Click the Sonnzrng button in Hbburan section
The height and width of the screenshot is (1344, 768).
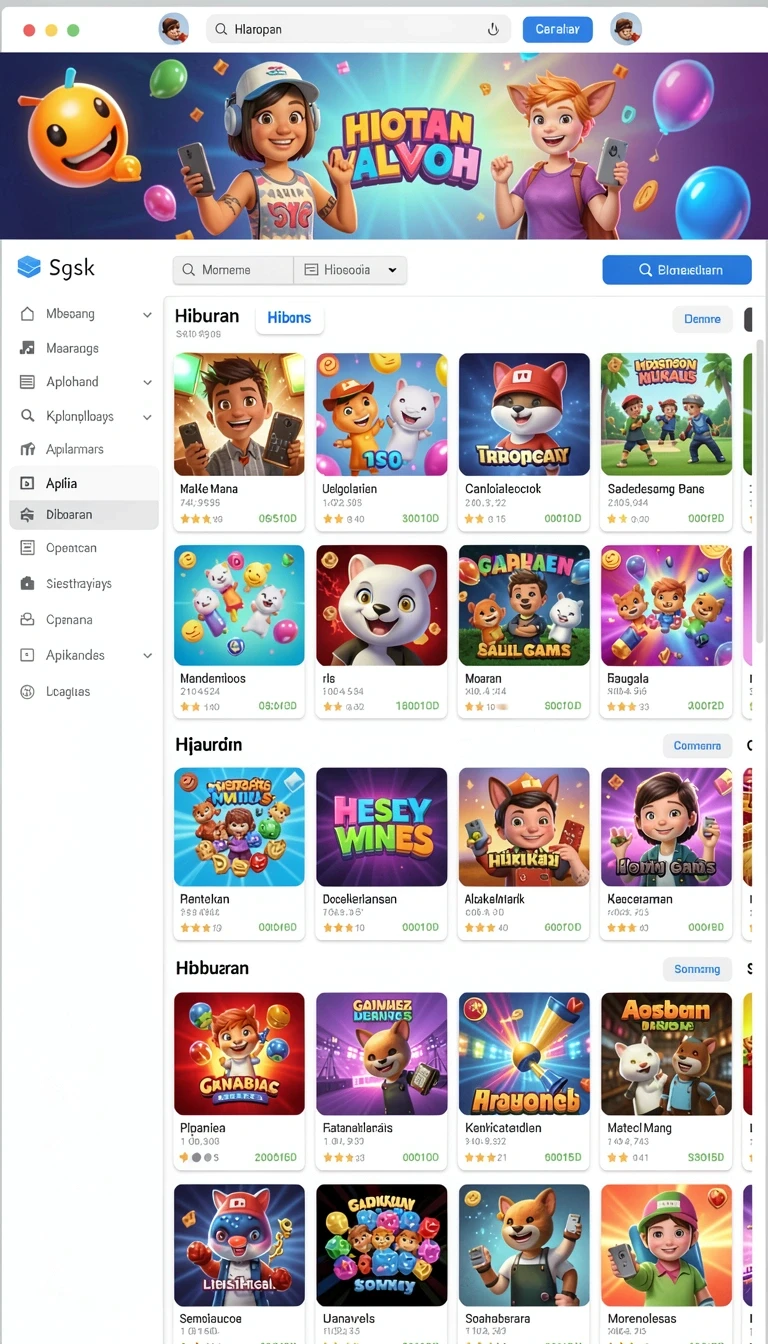click(x=697, y=969)
